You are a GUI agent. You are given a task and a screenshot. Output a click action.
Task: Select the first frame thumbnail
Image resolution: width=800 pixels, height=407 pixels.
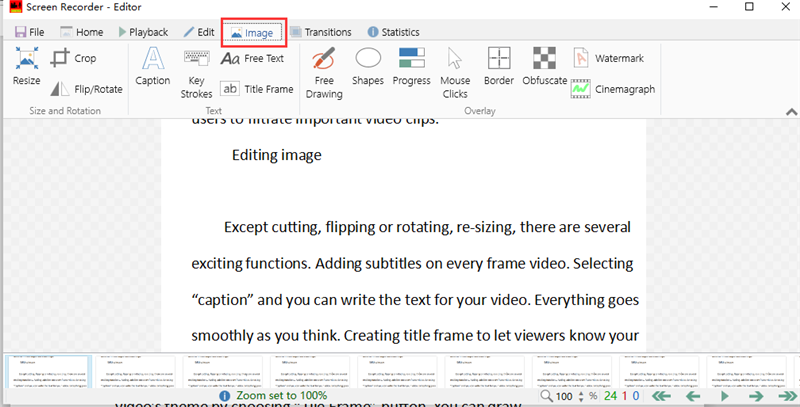point(48,371)
